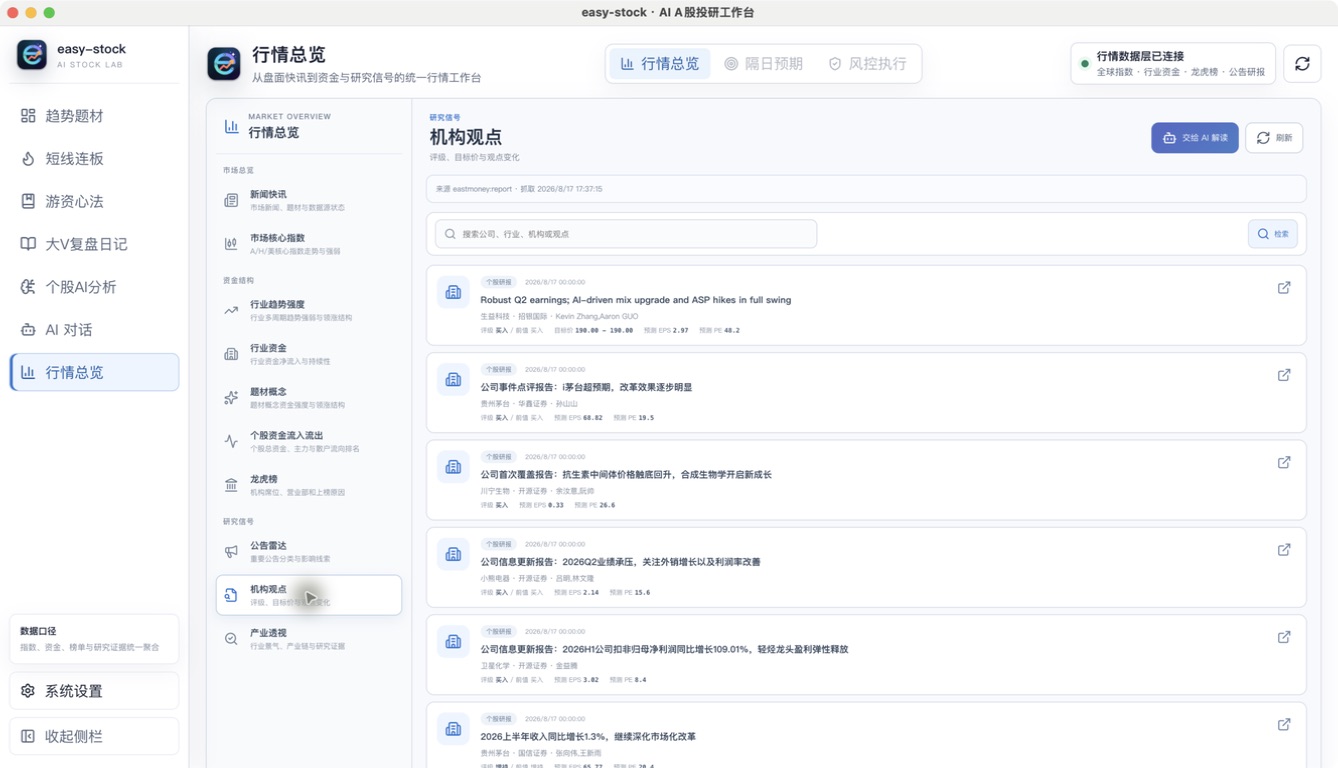The width and height of the screenshot is (1338, 768).
Task: Open 新闻快讯 in the market overview list
Action: [309, 200]
